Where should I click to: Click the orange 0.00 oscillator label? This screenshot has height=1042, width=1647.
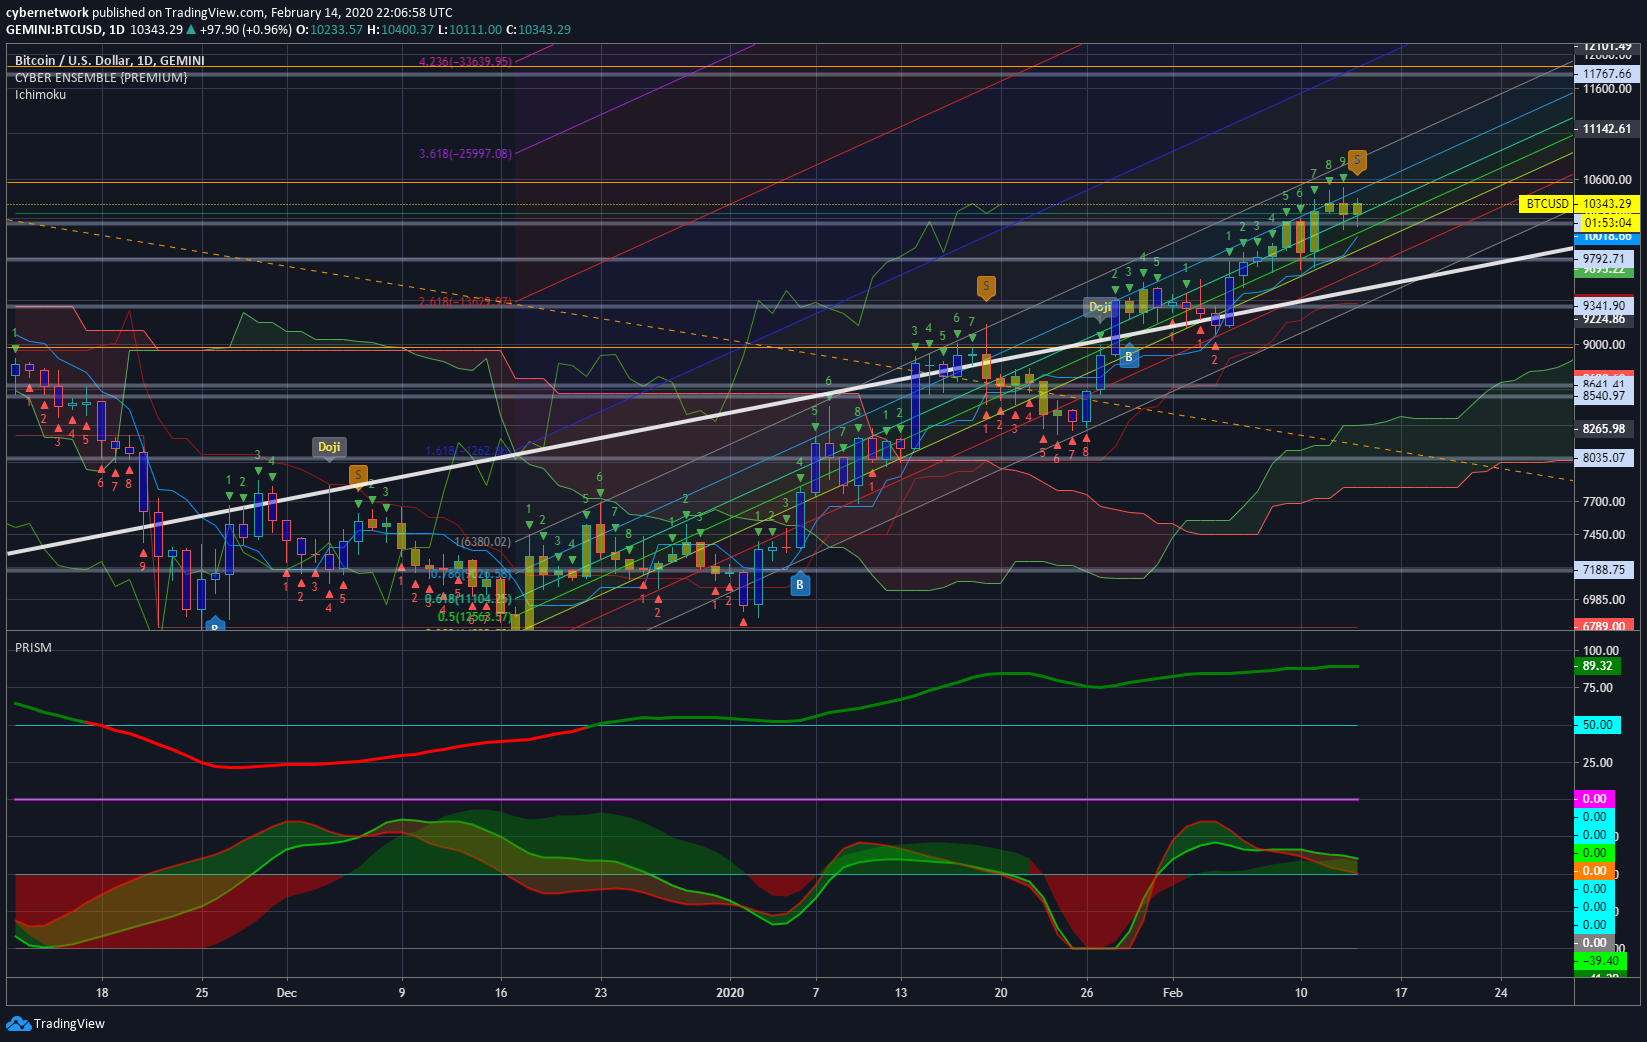pos(1594,871)
